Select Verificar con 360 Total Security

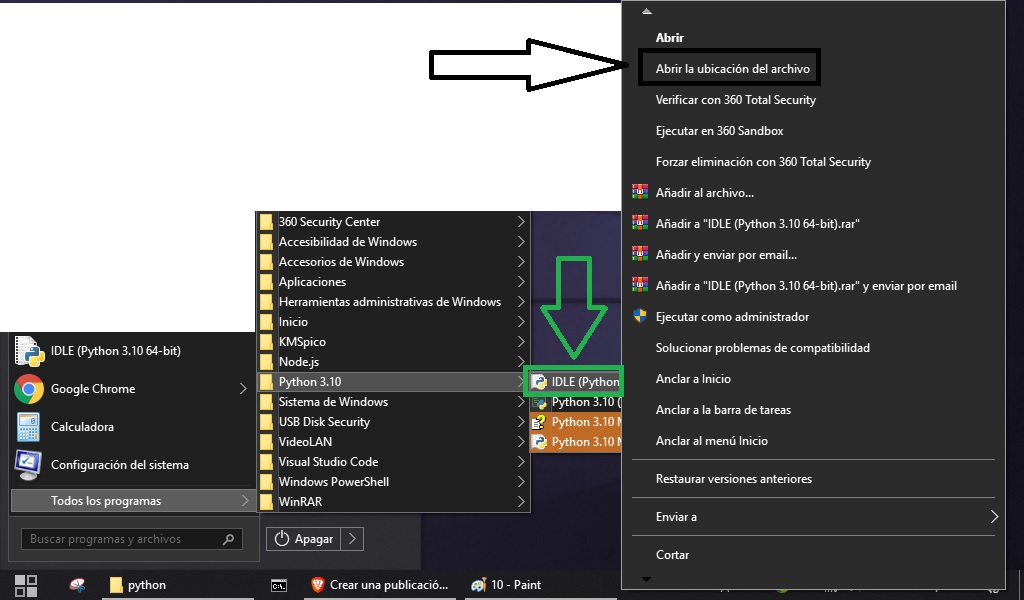click(813, 100)
